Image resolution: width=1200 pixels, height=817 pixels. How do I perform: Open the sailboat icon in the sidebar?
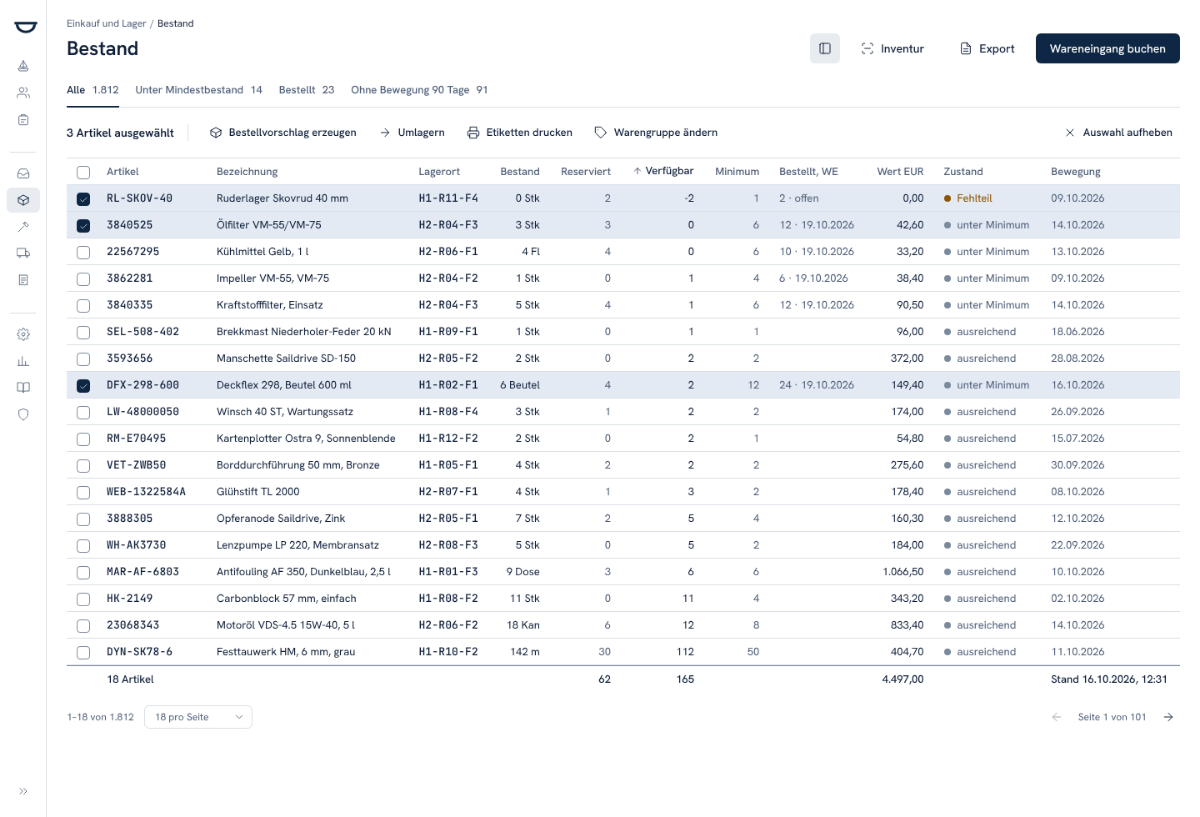click(23, 66)
